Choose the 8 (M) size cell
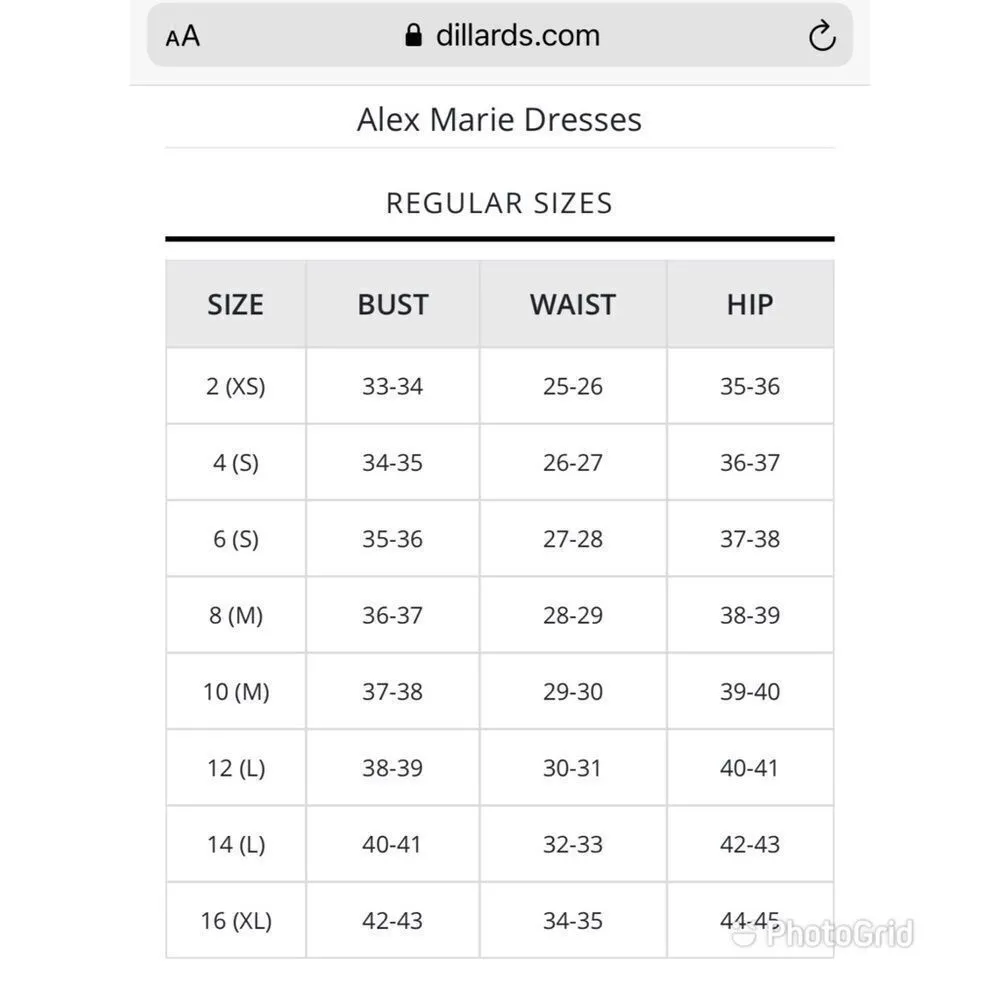The width and height of the screenshot is (1000, 1000). coord(236,615)
